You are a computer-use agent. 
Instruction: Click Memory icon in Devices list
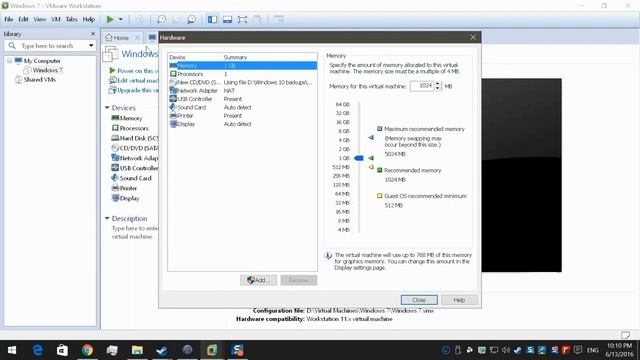coord(115,118)
